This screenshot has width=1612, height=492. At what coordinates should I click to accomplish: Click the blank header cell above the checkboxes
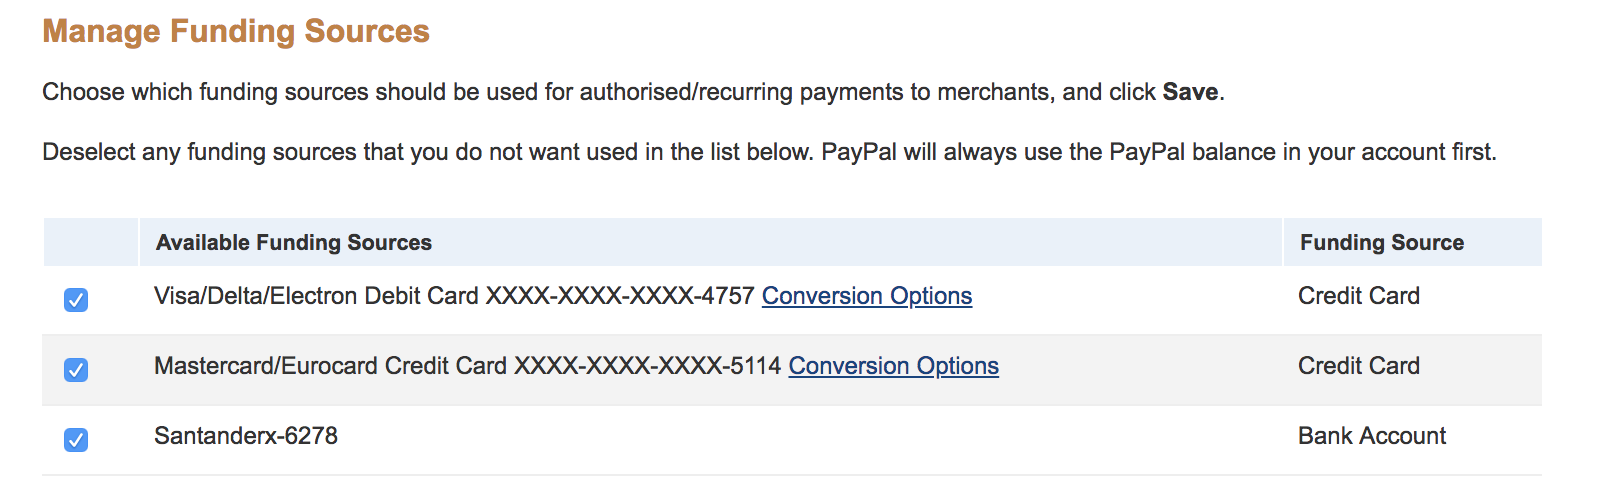click(x=90, y=243)
